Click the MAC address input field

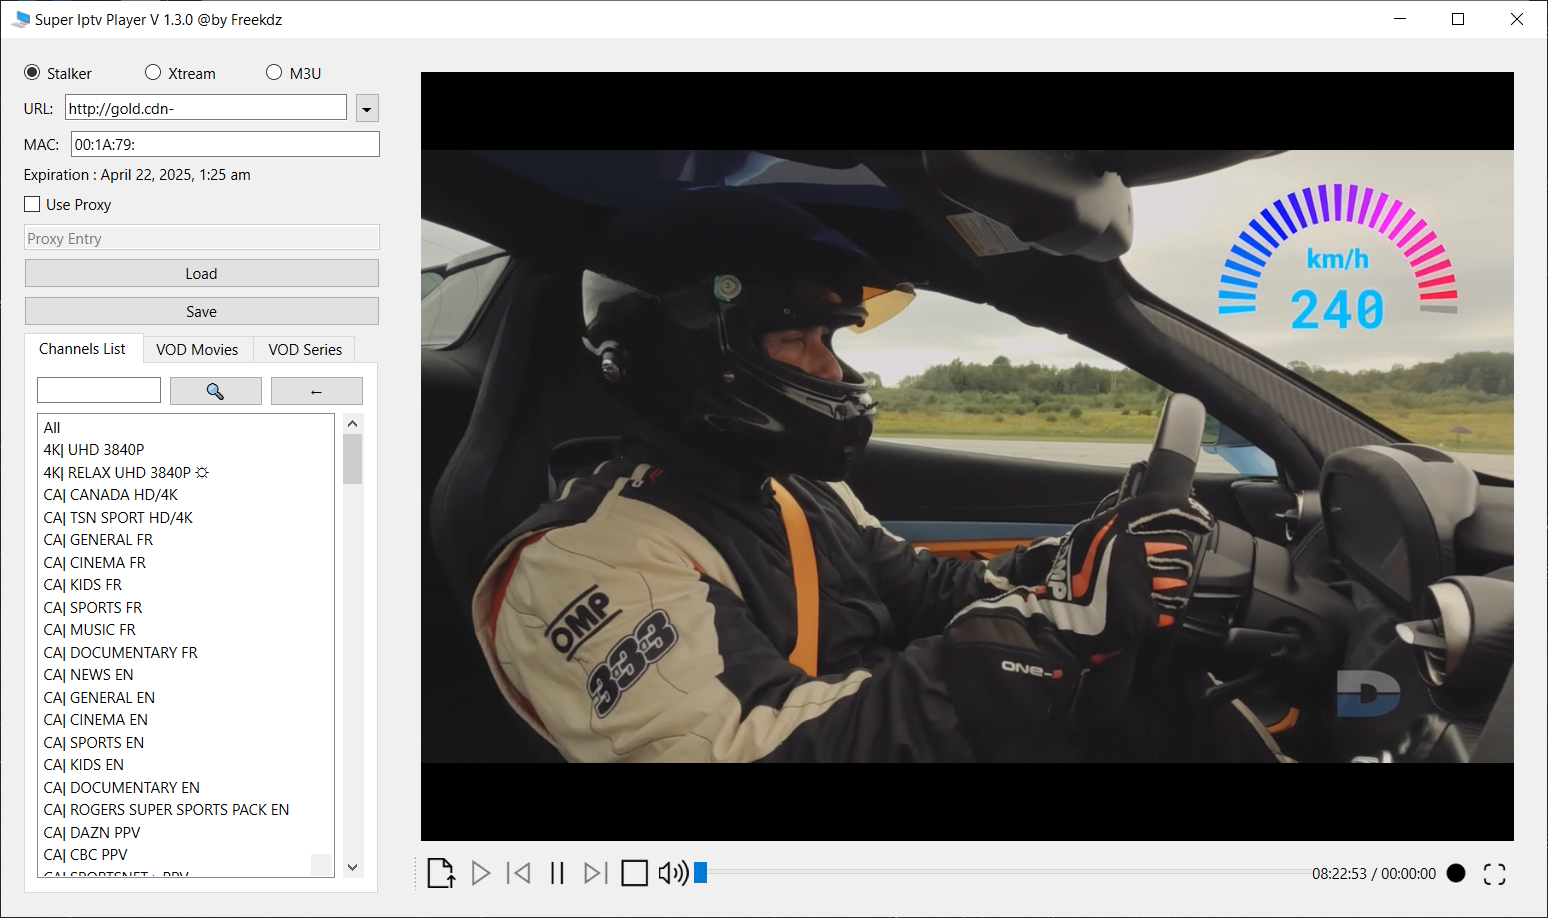click(x=225, y=144)
